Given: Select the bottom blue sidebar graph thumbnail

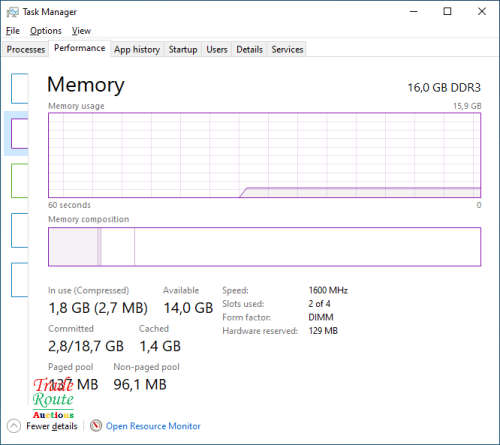Looking at the screenshot, I should coord(20,280).
